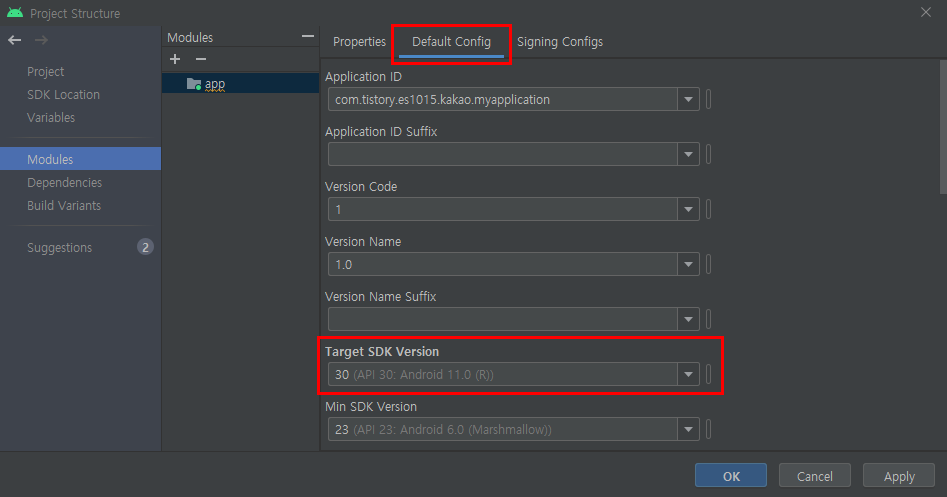Click the small handle beside Target SDK Version

coord(708,374)
